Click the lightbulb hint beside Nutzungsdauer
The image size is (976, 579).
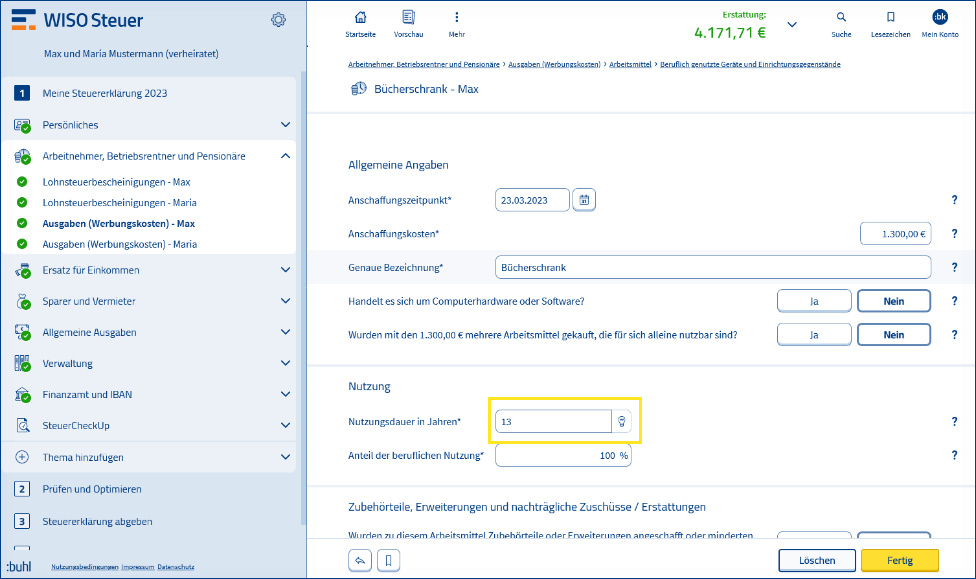coord(621,421)
